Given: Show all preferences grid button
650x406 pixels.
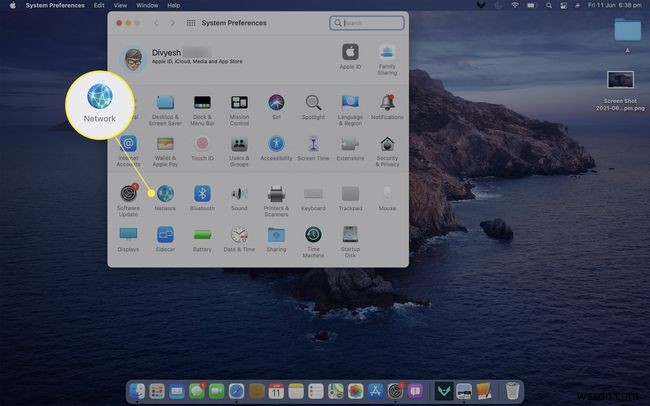Looking at the screenshot, I should tap(190, 22).
